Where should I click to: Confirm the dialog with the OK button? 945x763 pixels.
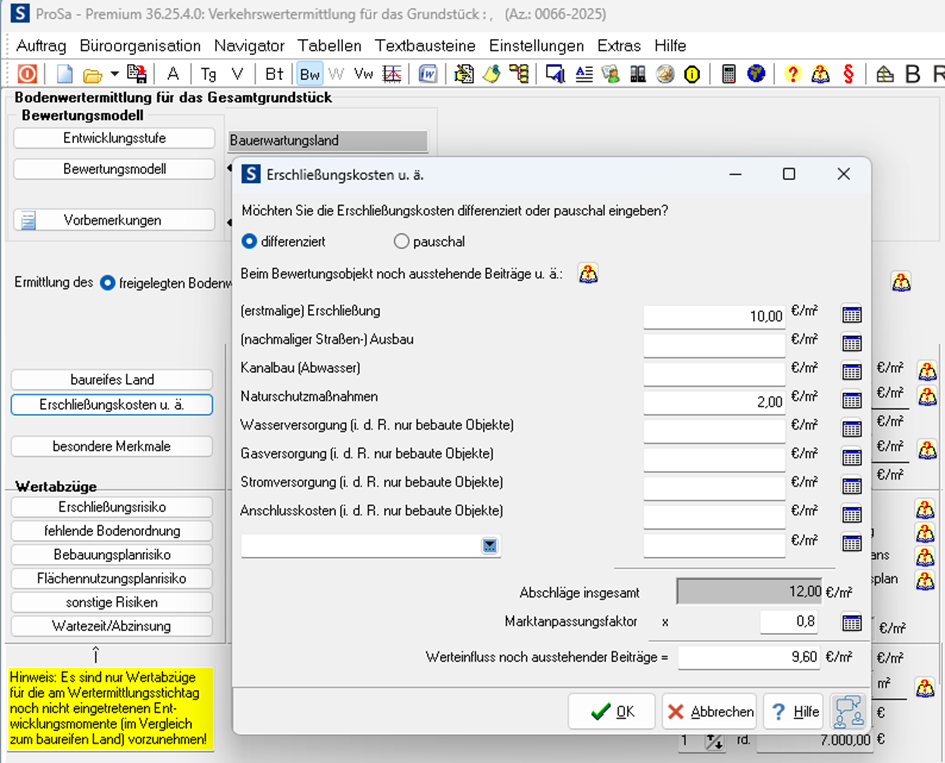(612, 712)
